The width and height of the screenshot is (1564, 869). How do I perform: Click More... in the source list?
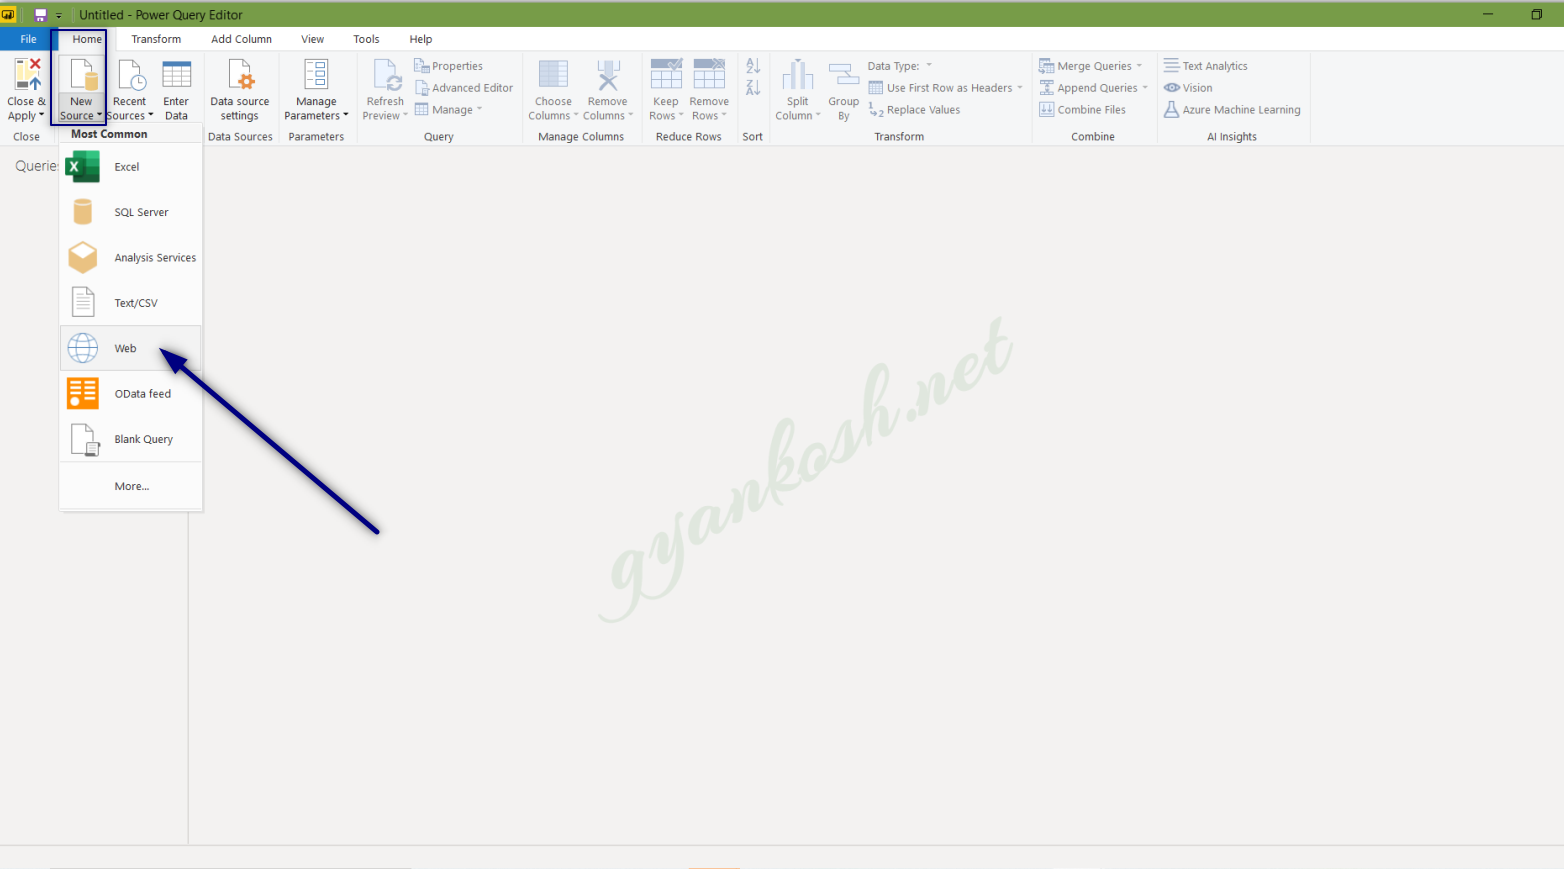(131, 486)
